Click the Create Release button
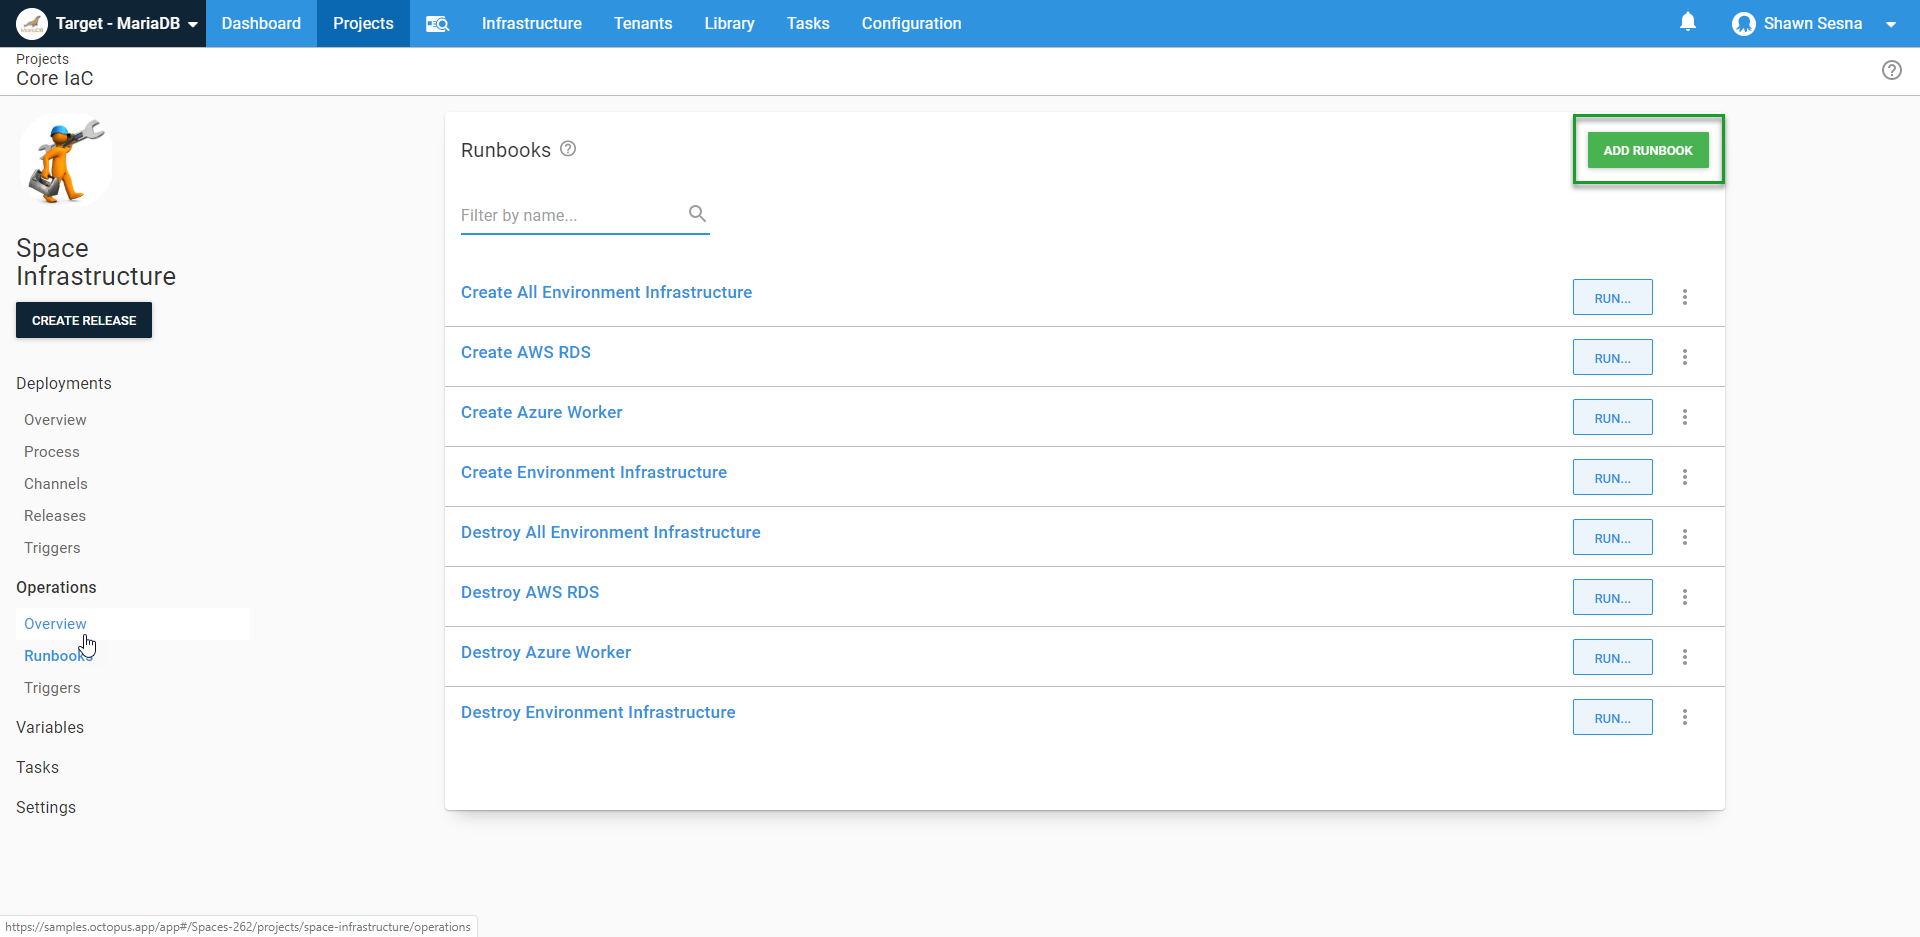Screen dimensions: 1920x937 [x=84, y=320]
